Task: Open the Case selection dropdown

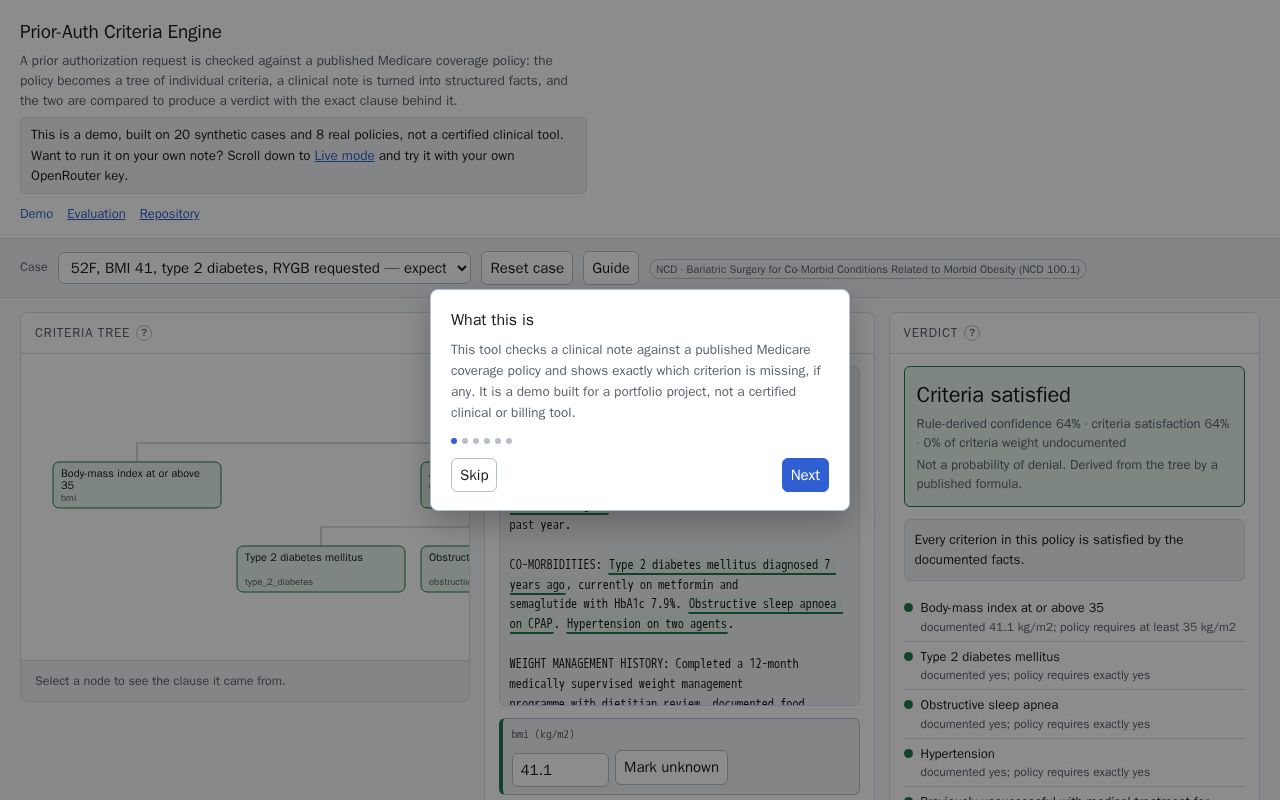Action: [264, 268]
